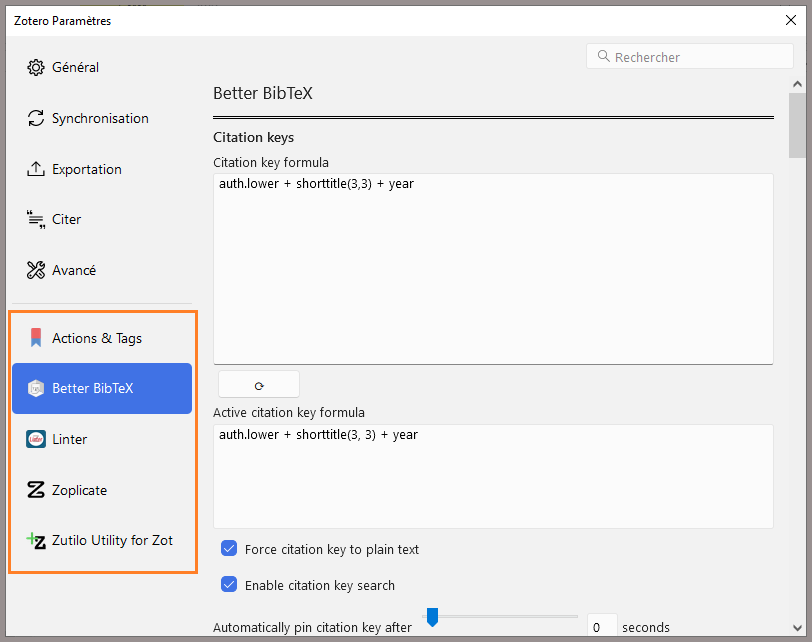
Task: Click the Citer quotation icon
Action: [36, 220]
